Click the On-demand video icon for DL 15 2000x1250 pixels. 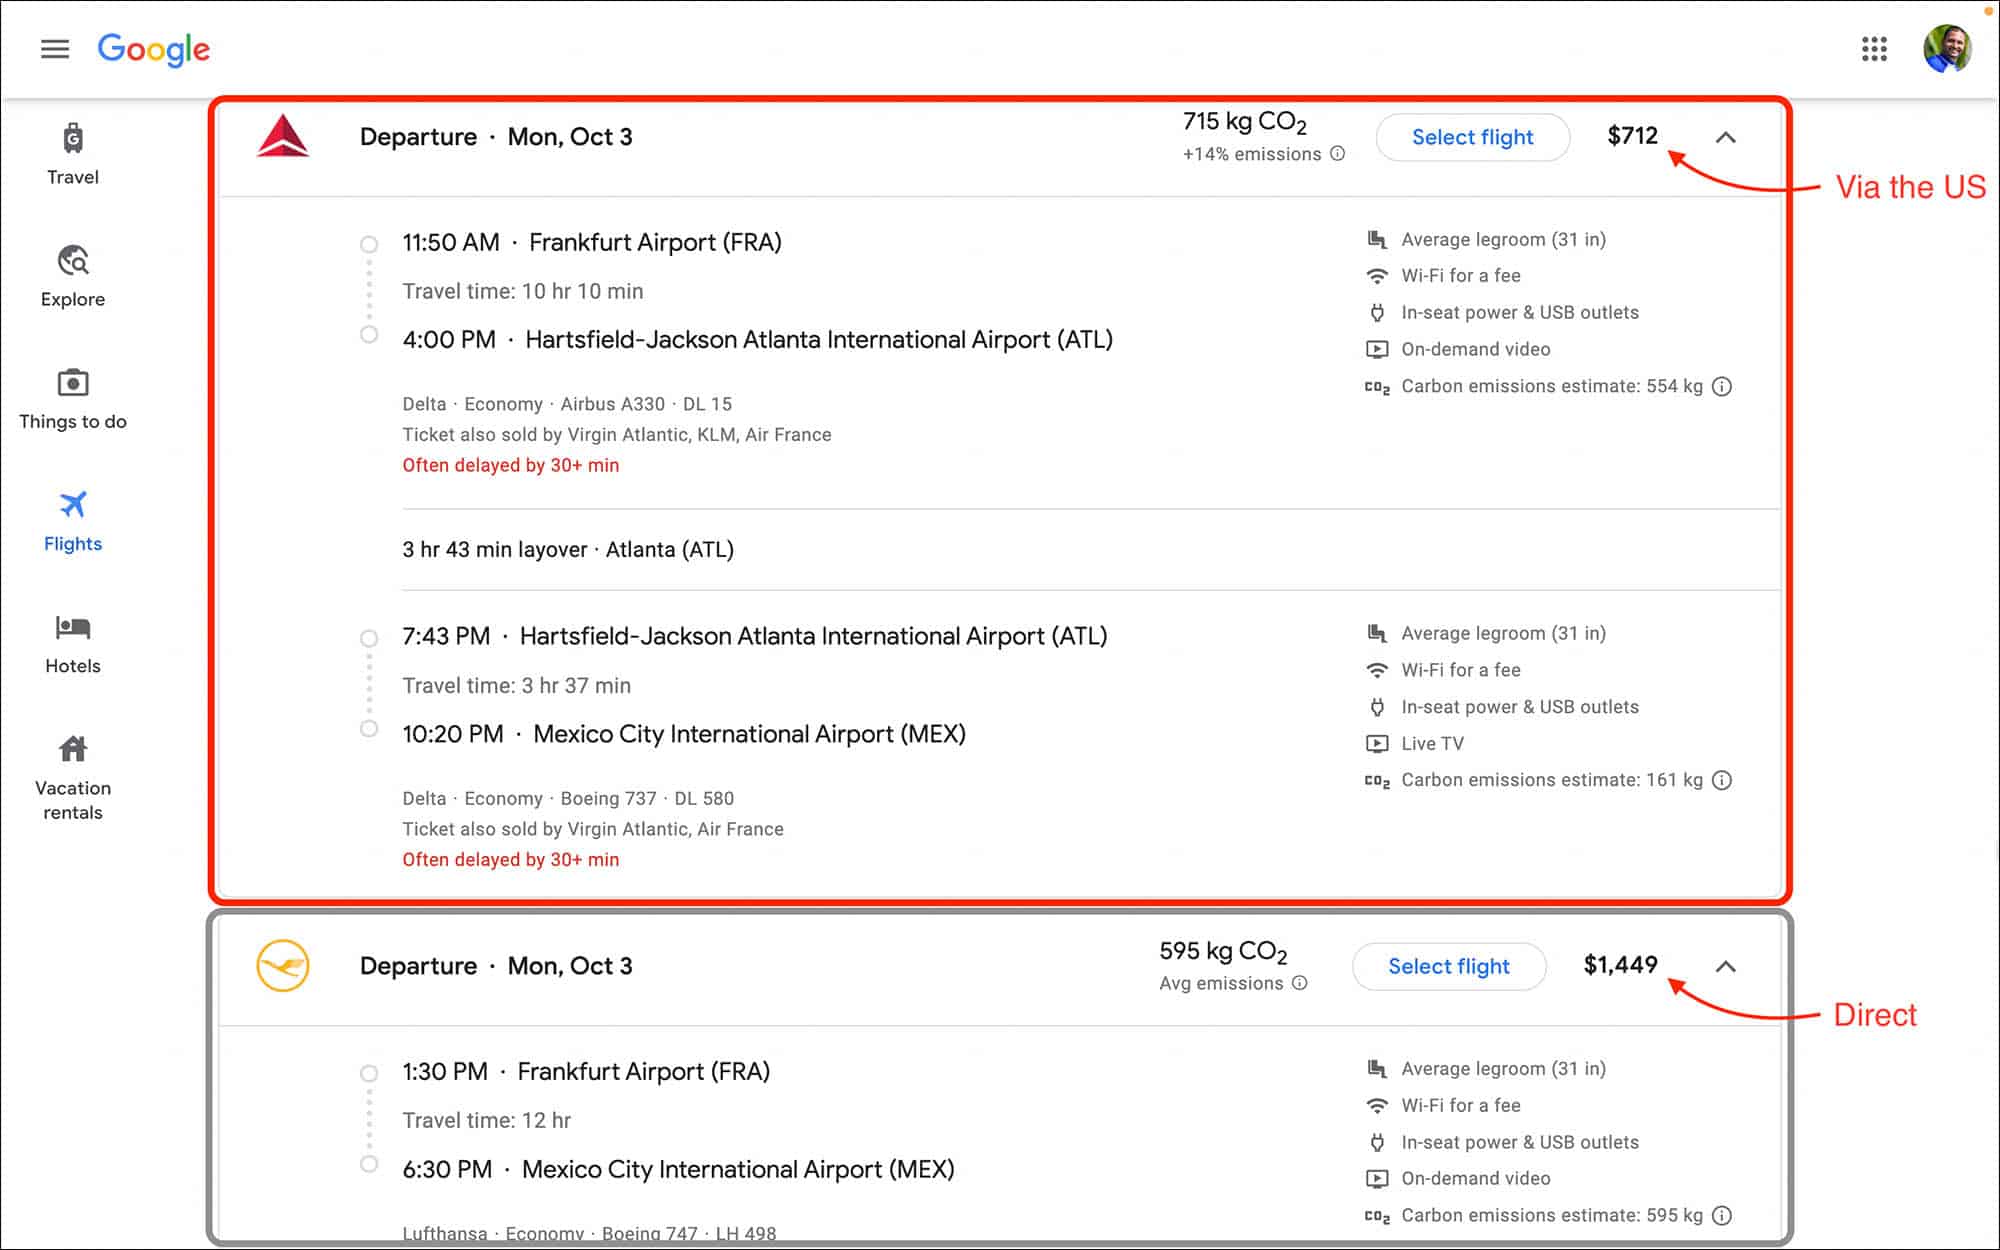point(1377,349)
